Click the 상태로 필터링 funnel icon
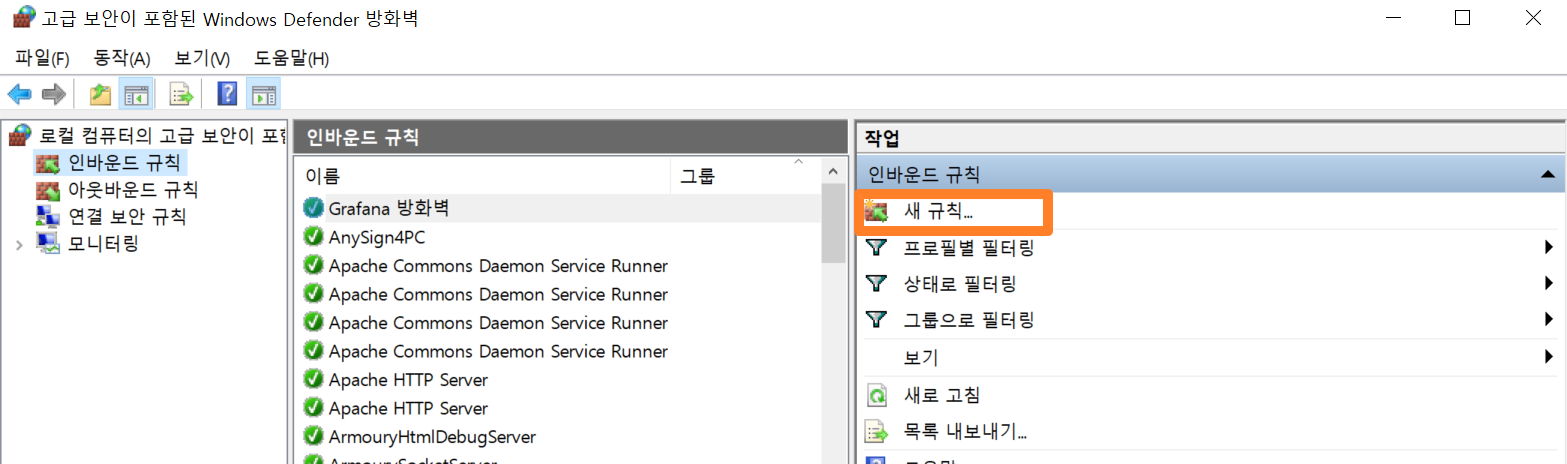Screen dimensions: 1567x464 click(x=876, y=284)
